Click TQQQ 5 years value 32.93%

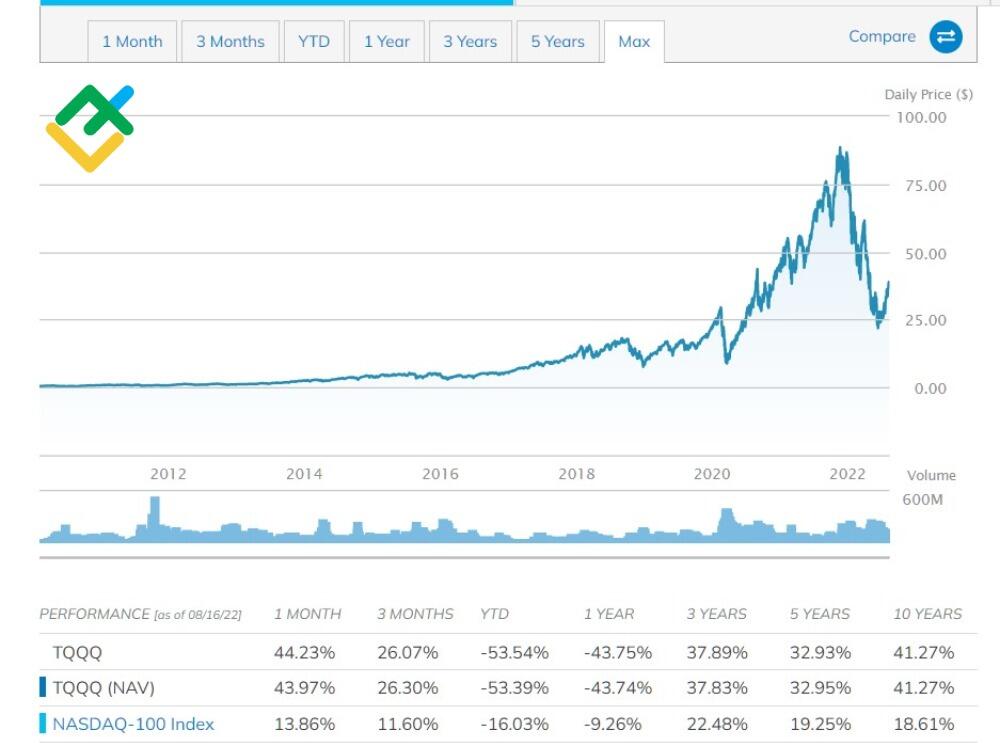[820, 652]
